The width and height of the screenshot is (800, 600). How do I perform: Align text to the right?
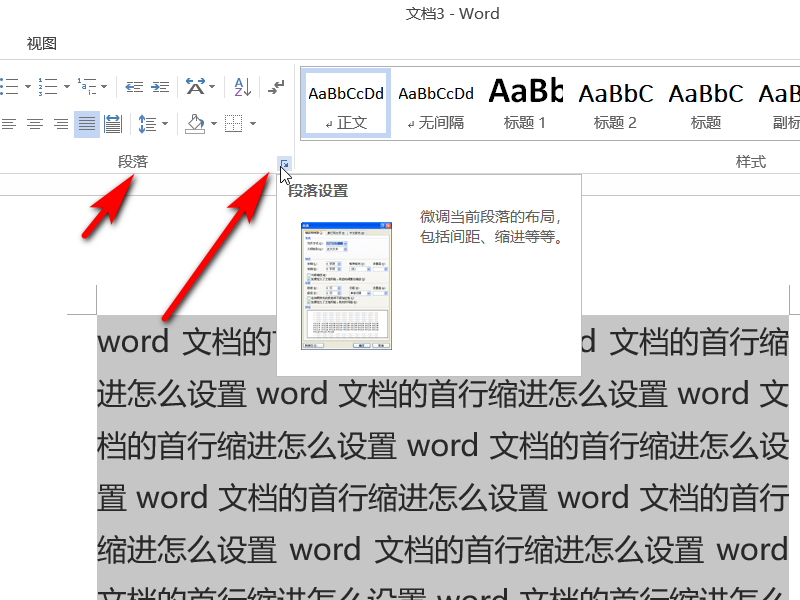point(61,124)
